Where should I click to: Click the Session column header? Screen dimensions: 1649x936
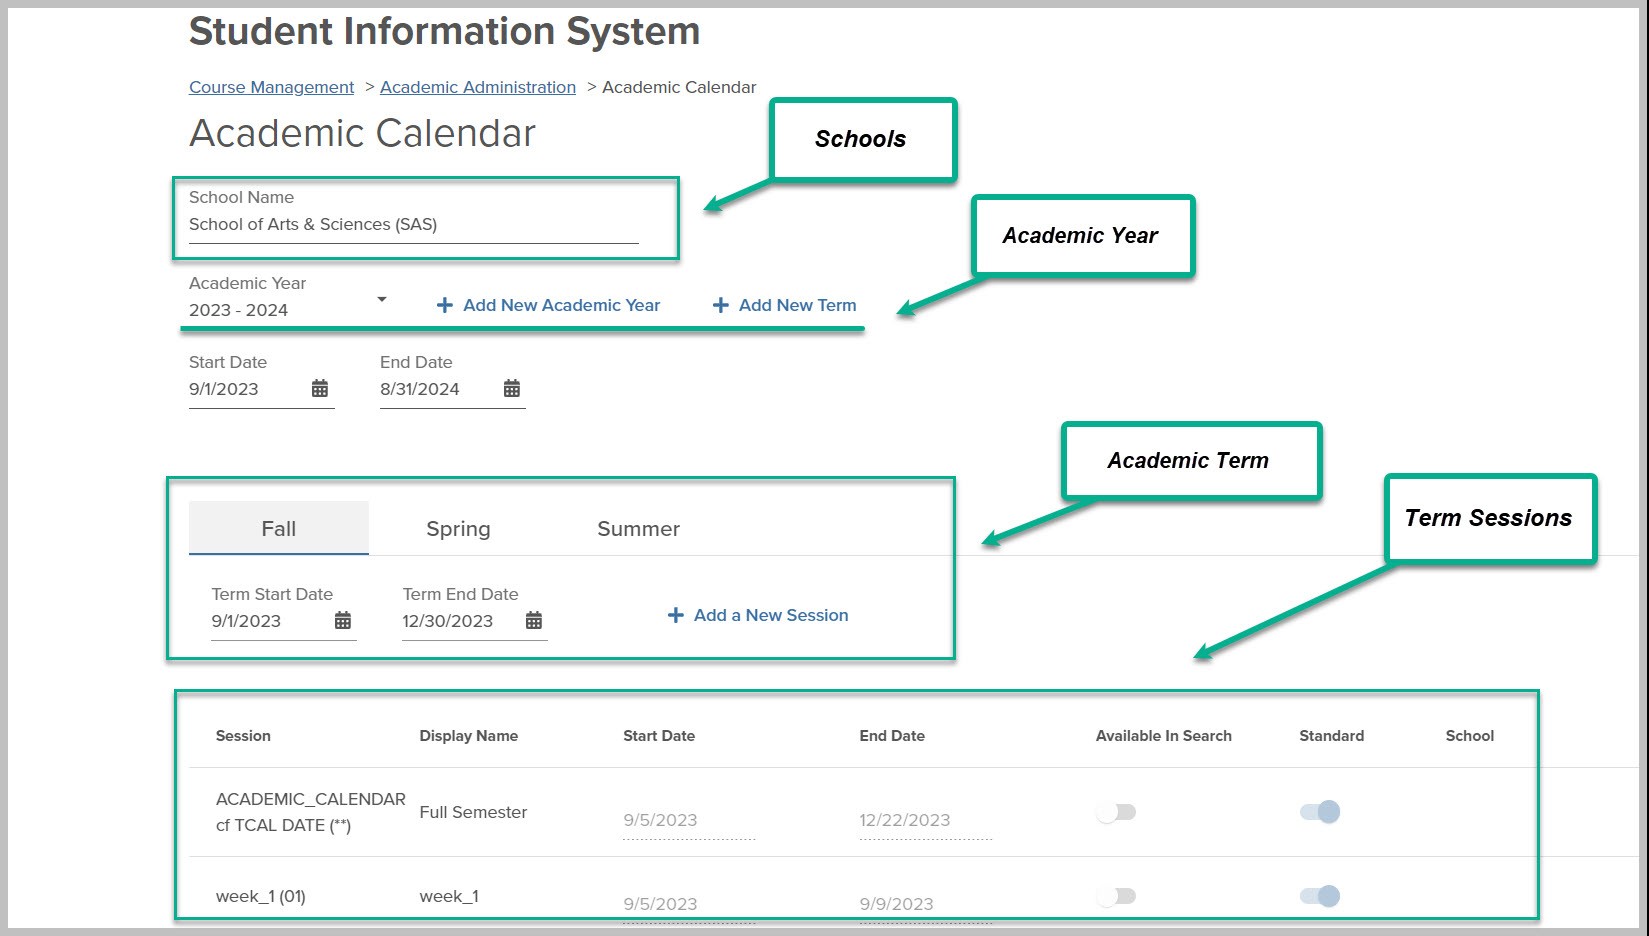tap(243, 736)
